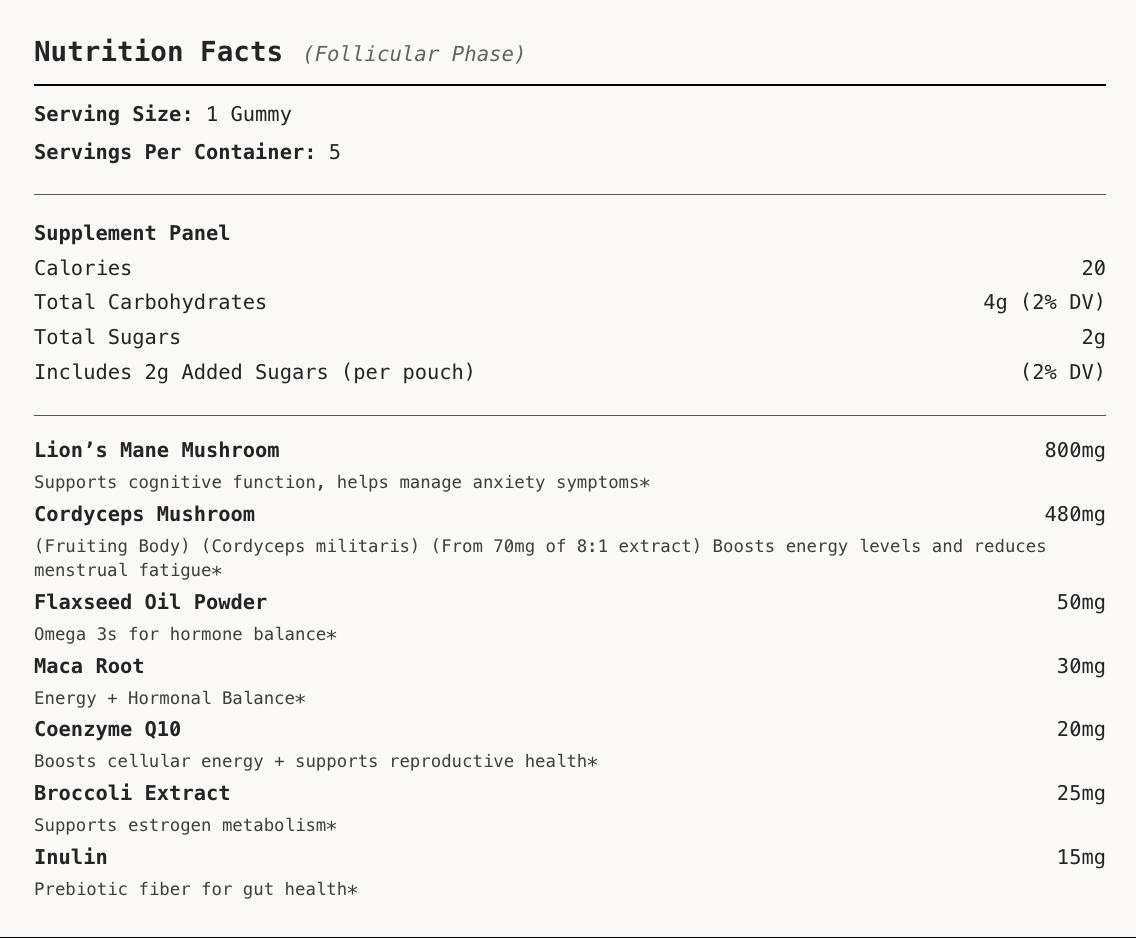Click the Includes 2g Added Sugars line

pos(254,372)
